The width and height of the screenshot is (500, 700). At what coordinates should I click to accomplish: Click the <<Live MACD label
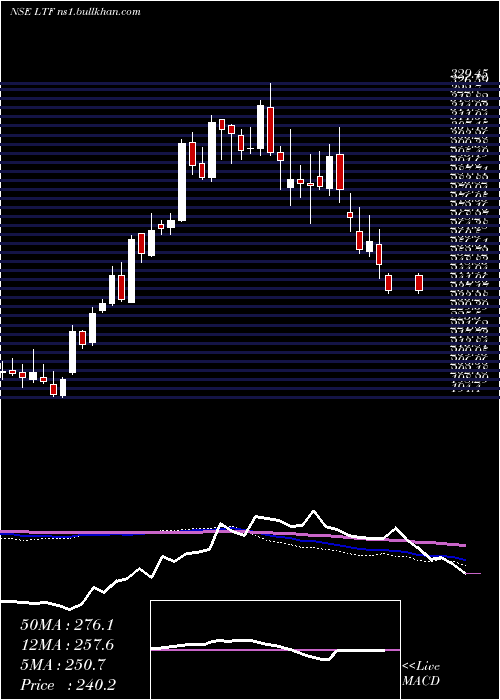coord(421,673)
